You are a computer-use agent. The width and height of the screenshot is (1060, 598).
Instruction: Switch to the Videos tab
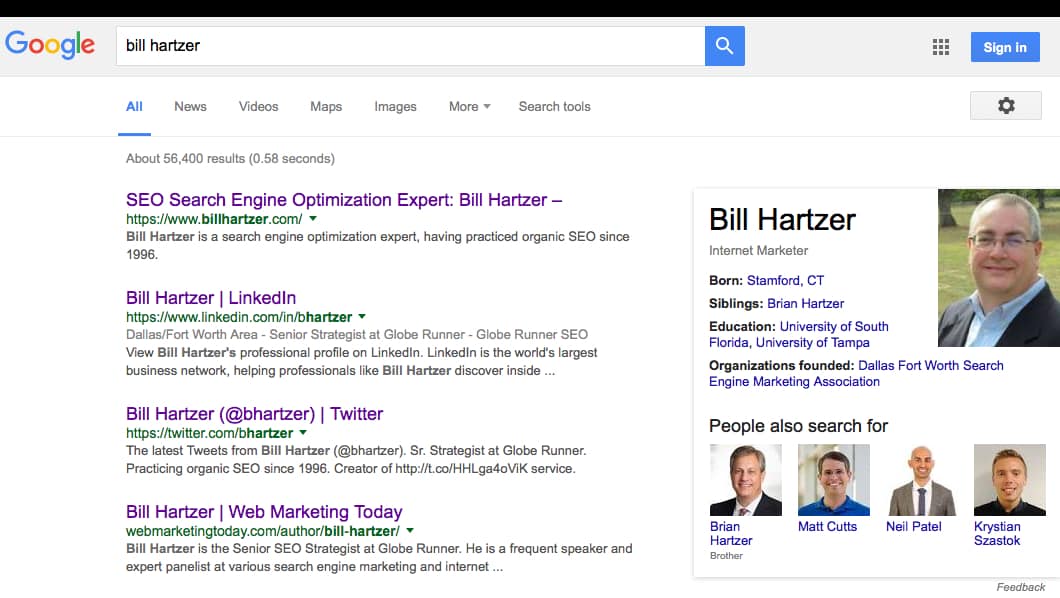click(x=258, y=107)
